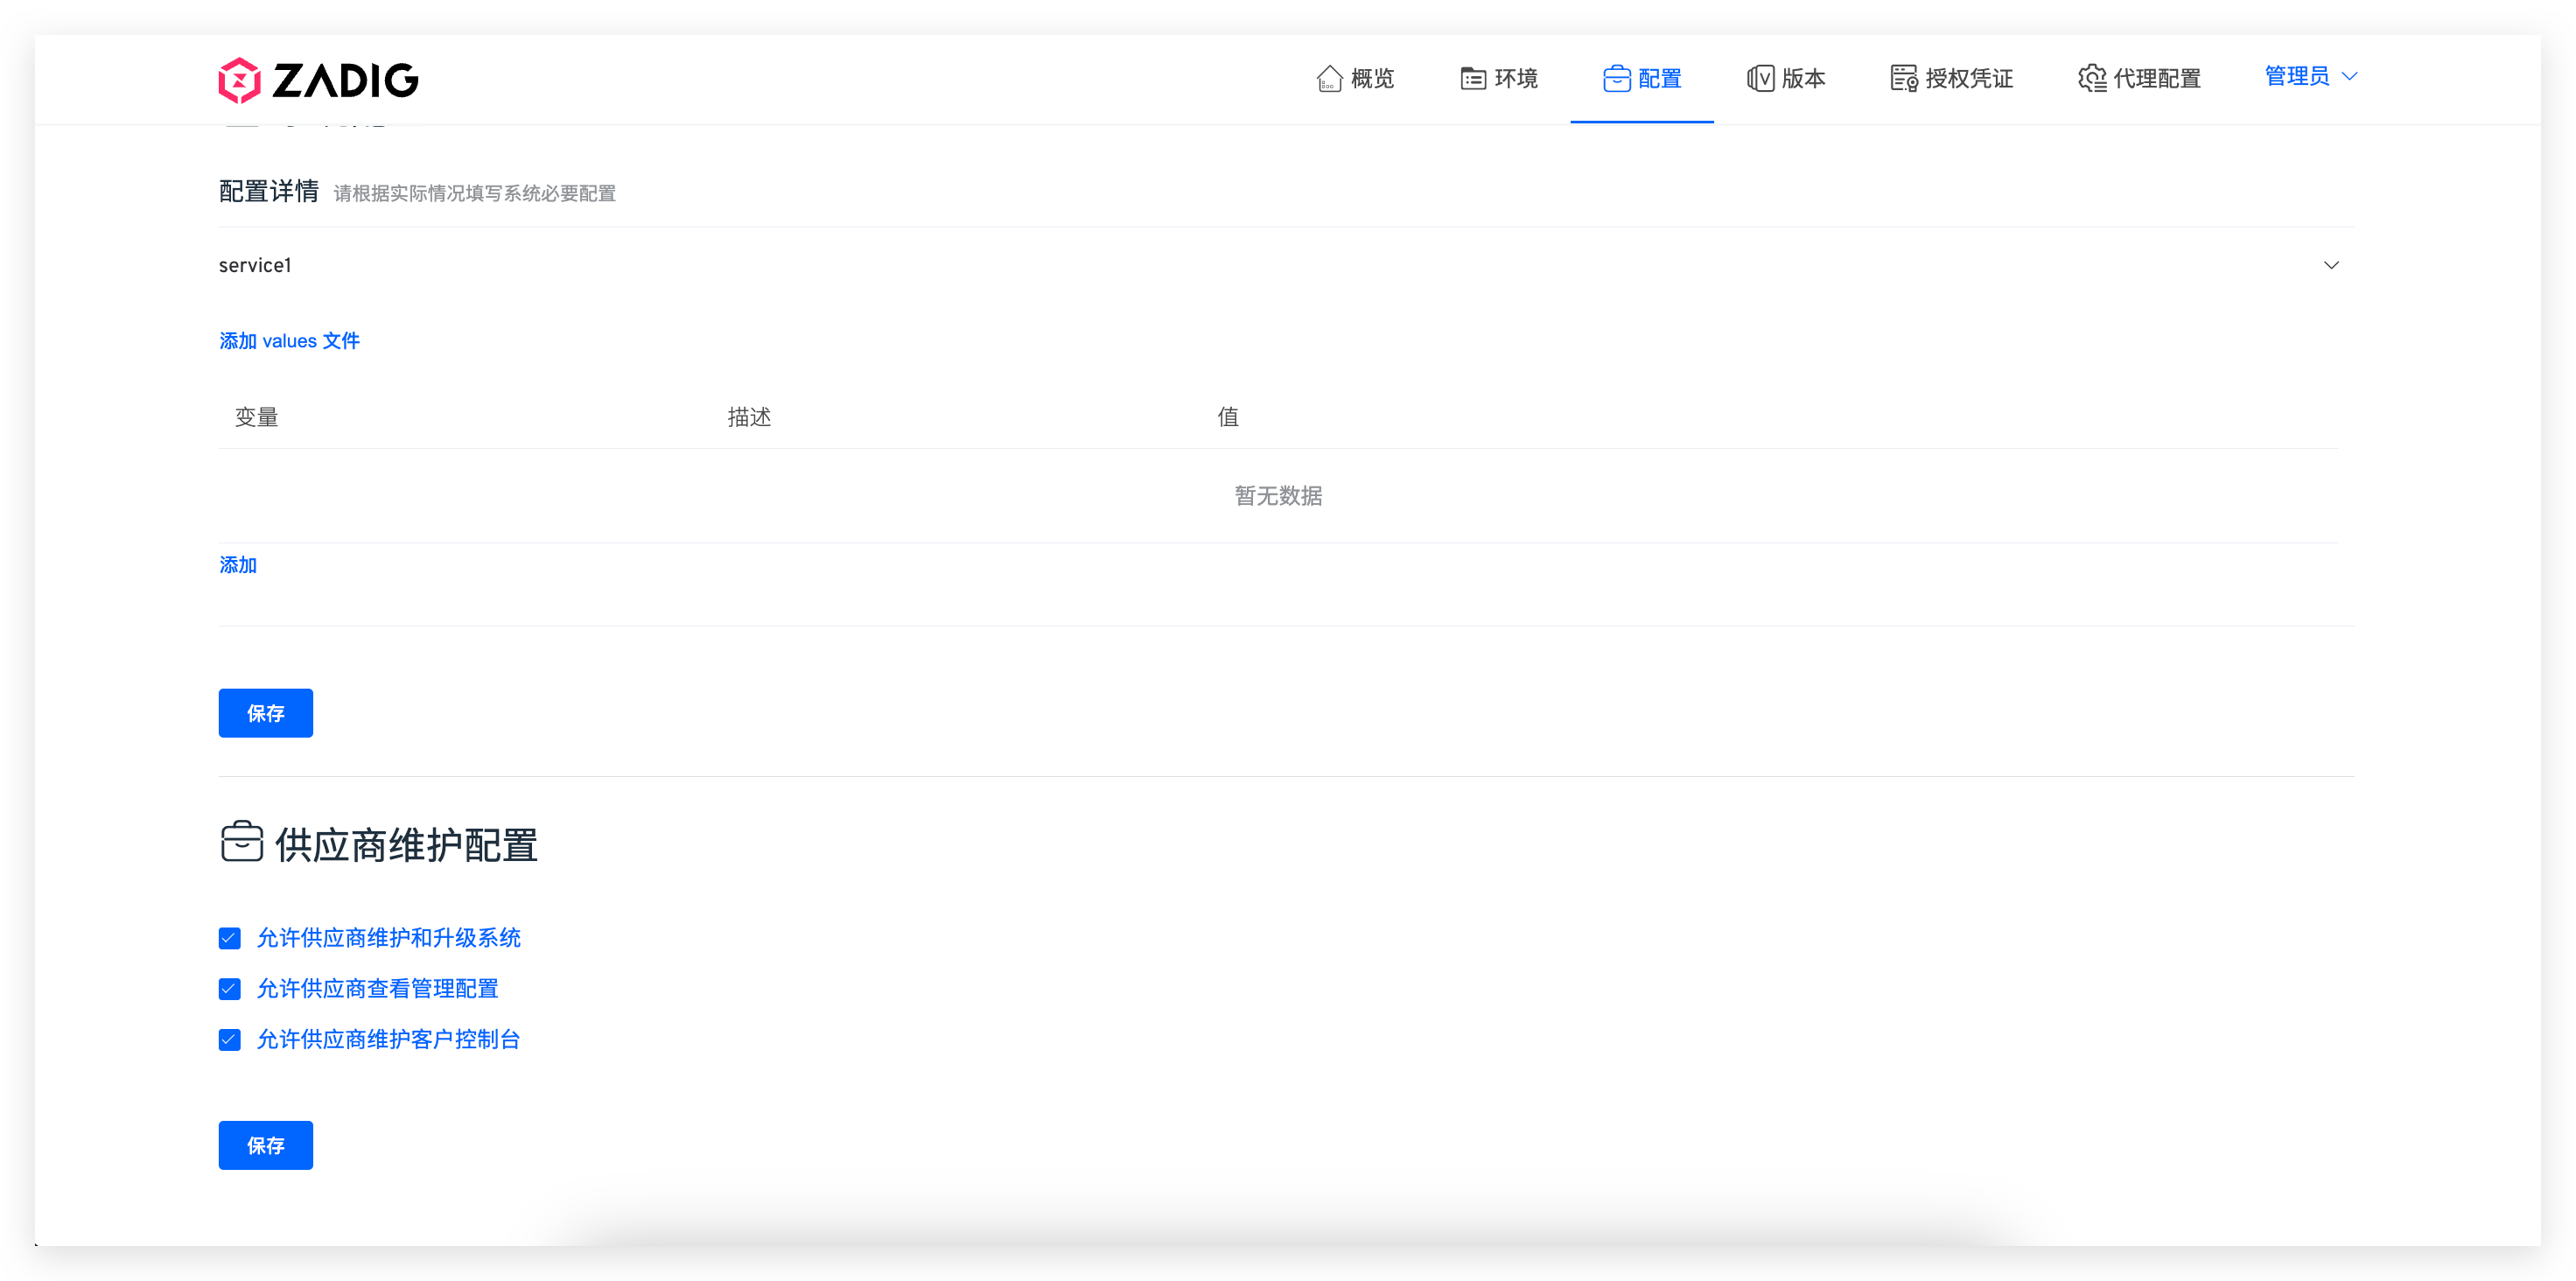Screen dimensions: 2576x1281
Task: Disable 允许供应商查看管理配置
Action: pos(230,989)
